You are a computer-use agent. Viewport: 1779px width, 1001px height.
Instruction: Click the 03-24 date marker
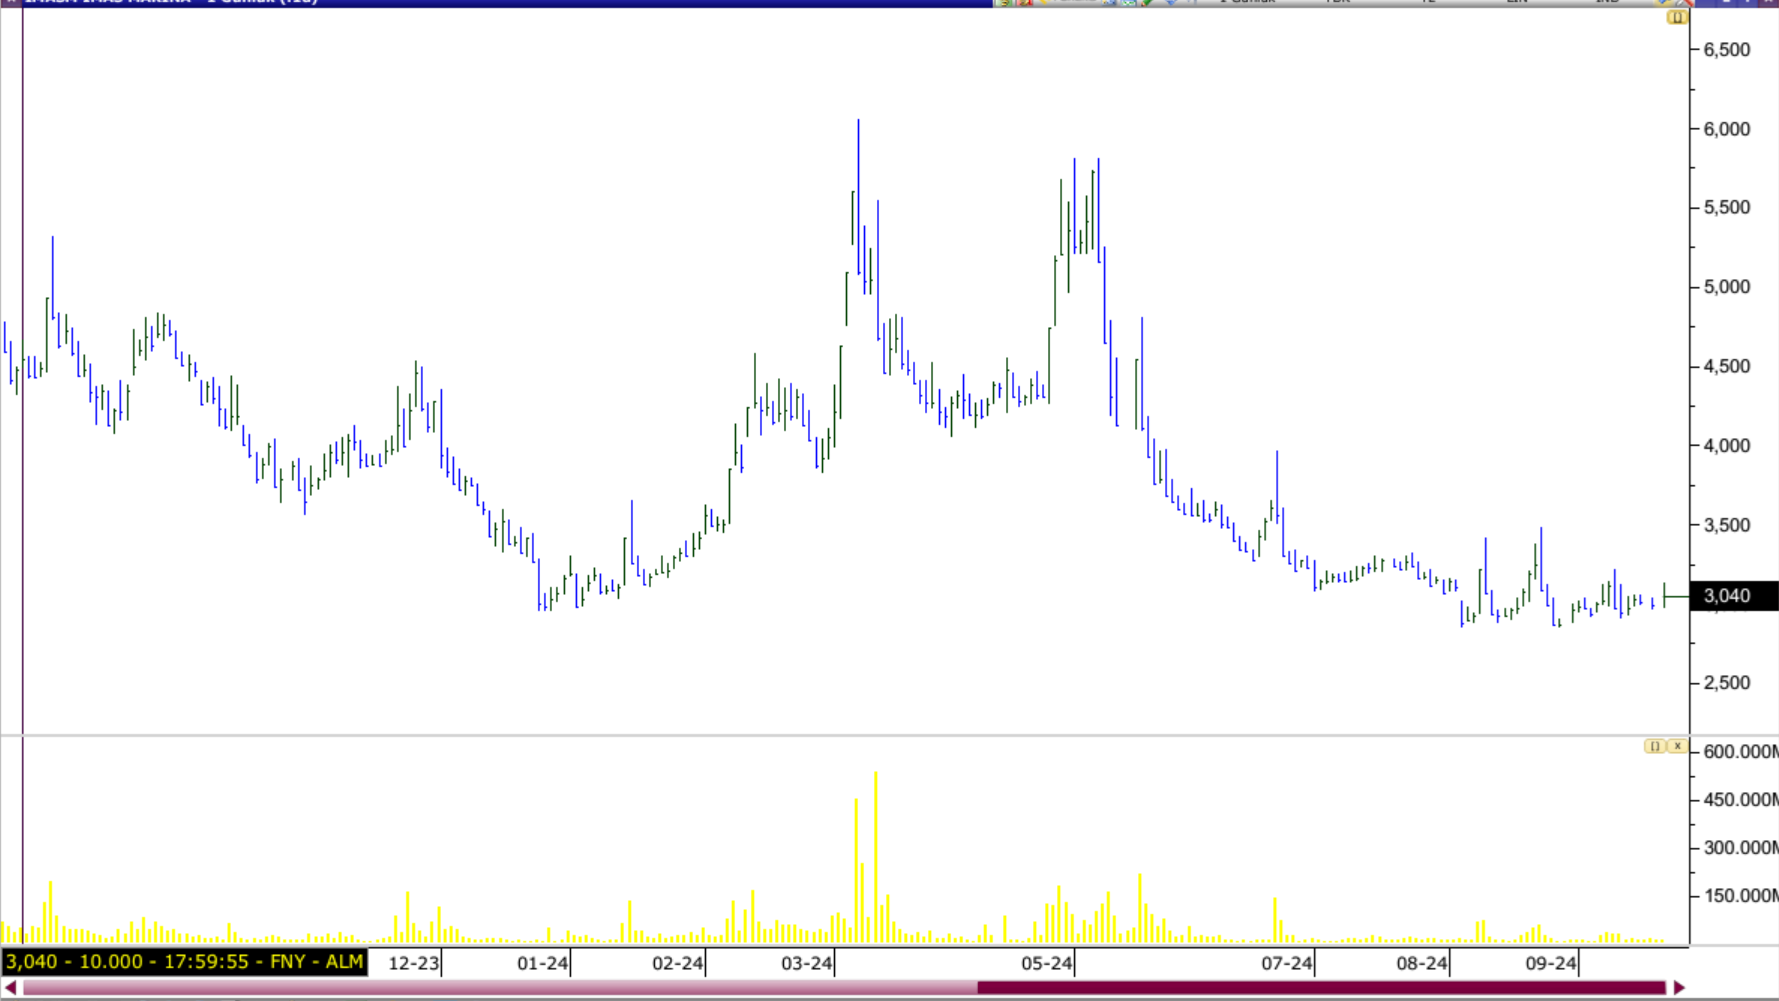(x=807, y=963)
